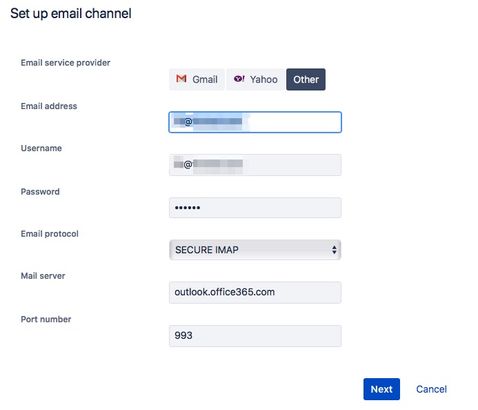This screenshot has width=478, height=410.
Task: Click the Password input field
Action: (255, 208)
